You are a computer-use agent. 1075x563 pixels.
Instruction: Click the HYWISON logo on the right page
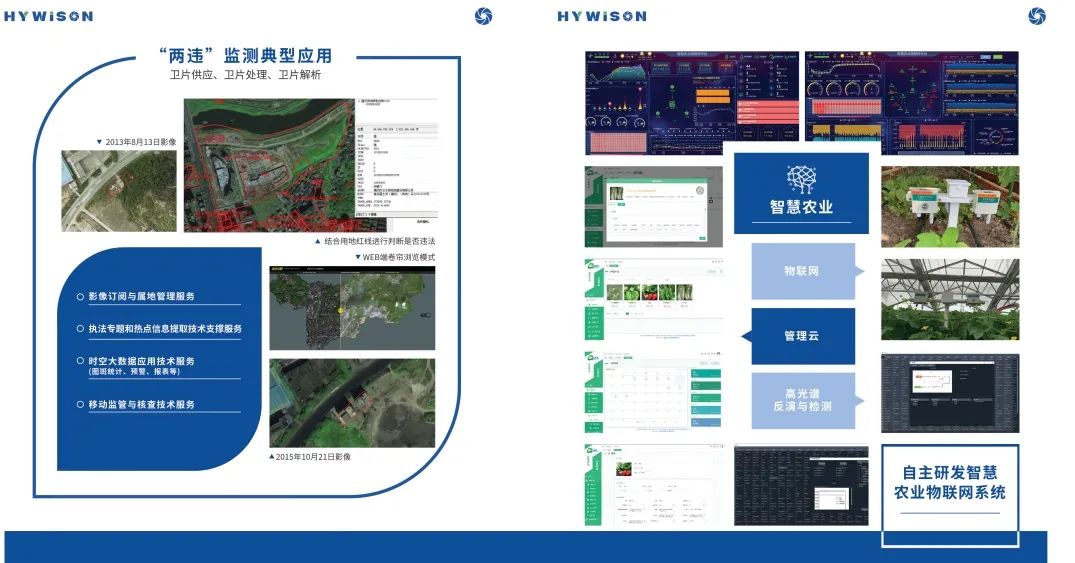coord(602,16)
